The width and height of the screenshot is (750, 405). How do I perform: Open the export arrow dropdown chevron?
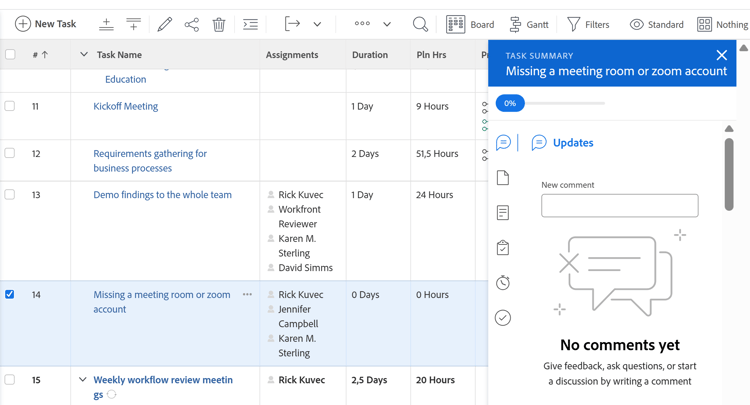[x=317, y=24]
